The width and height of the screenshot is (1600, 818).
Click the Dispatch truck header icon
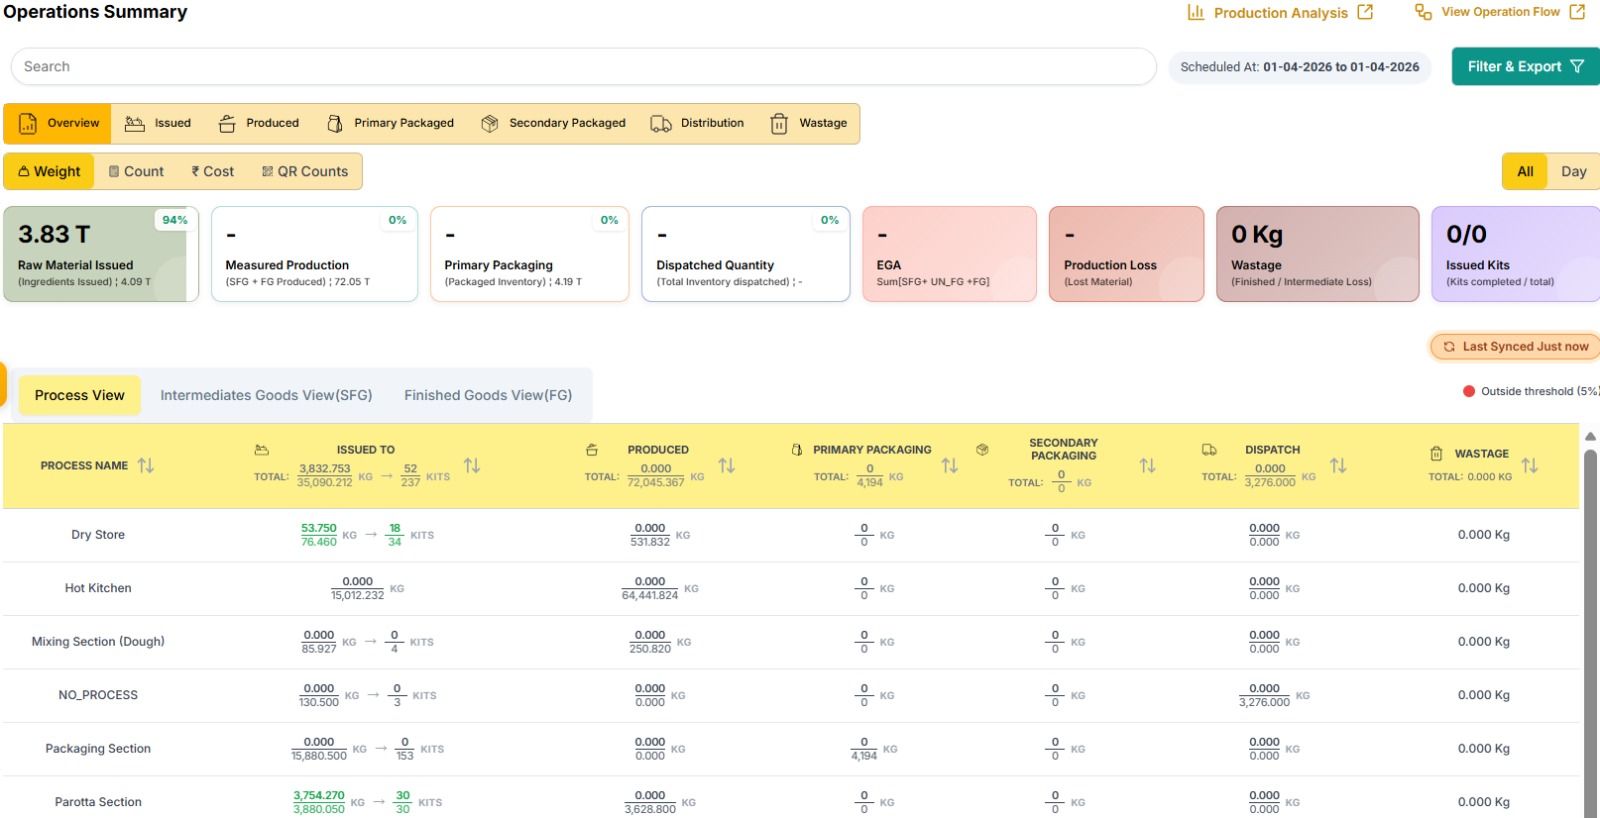coord(1209,450)
